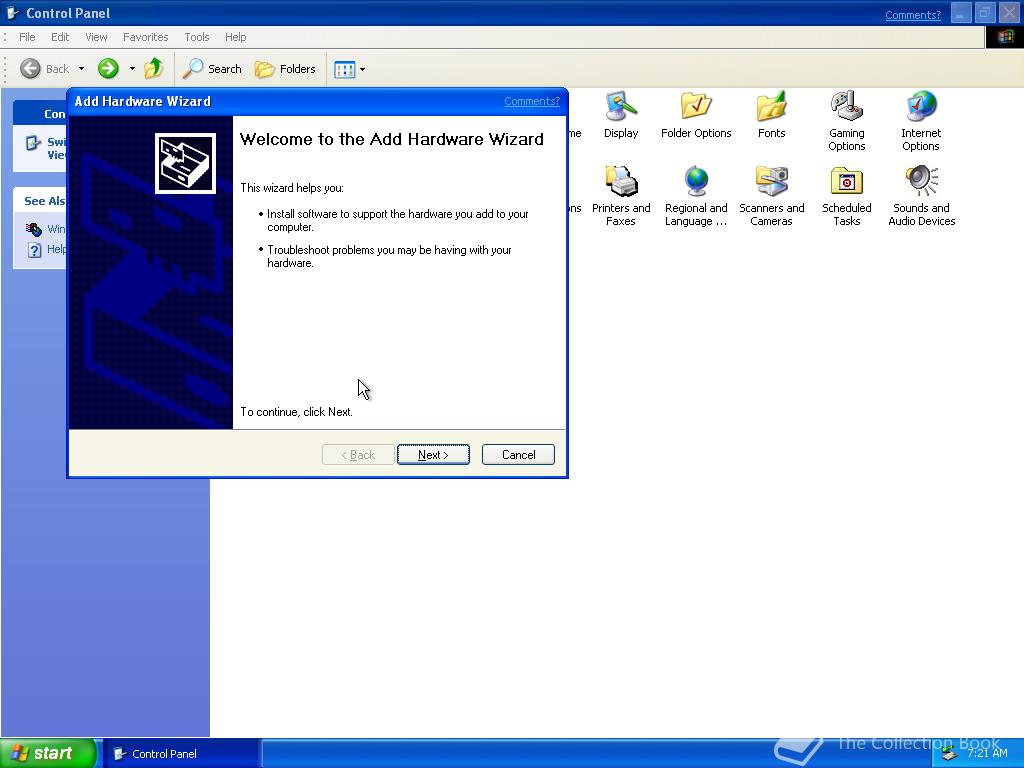Click the wizard's Comments? link
The height and width of the screenshot is (768, 1024).
point(532,101)
